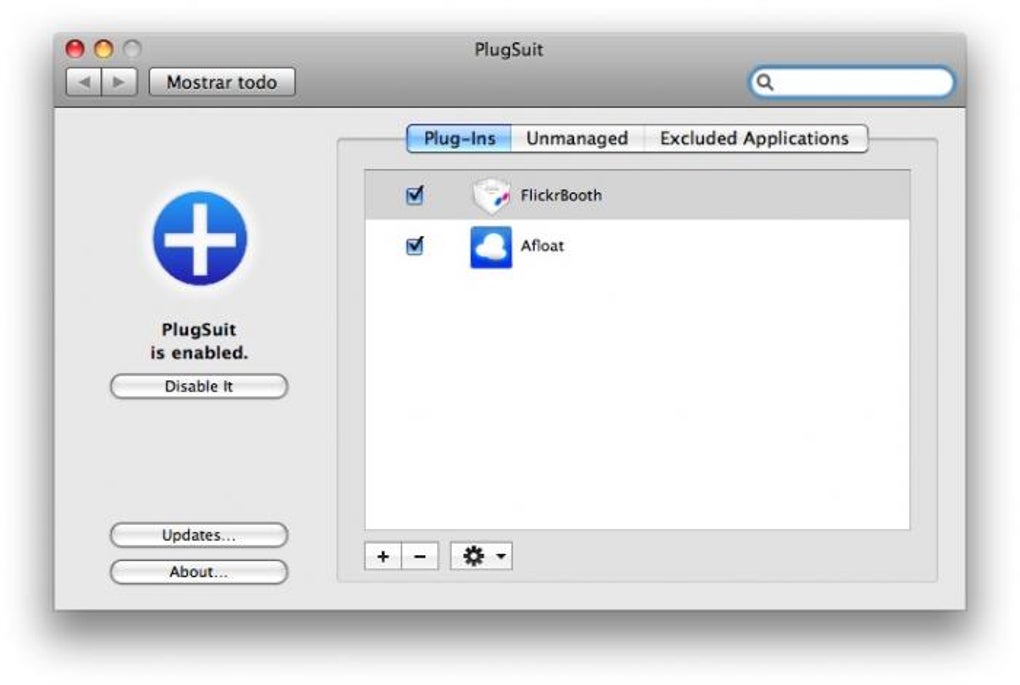The height and width of the screenshot is (685, 1020).
Task: Close the PlugSuit window
Action: [x=75, y=49]
